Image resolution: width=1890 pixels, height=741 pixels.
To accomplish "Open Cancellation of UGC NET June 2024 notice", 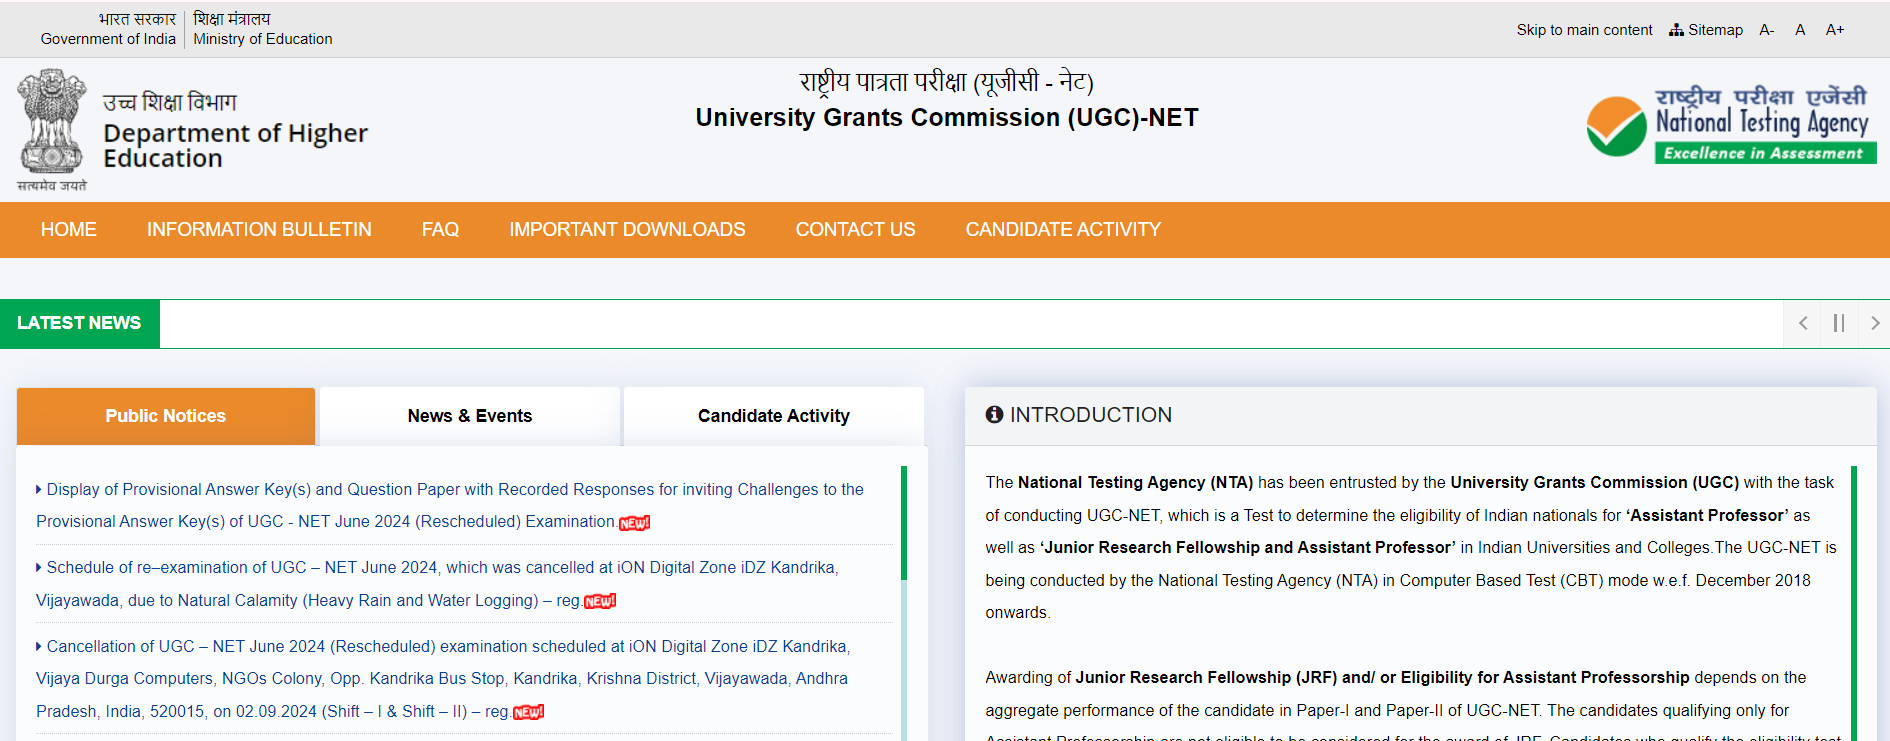I will point(443,679).
